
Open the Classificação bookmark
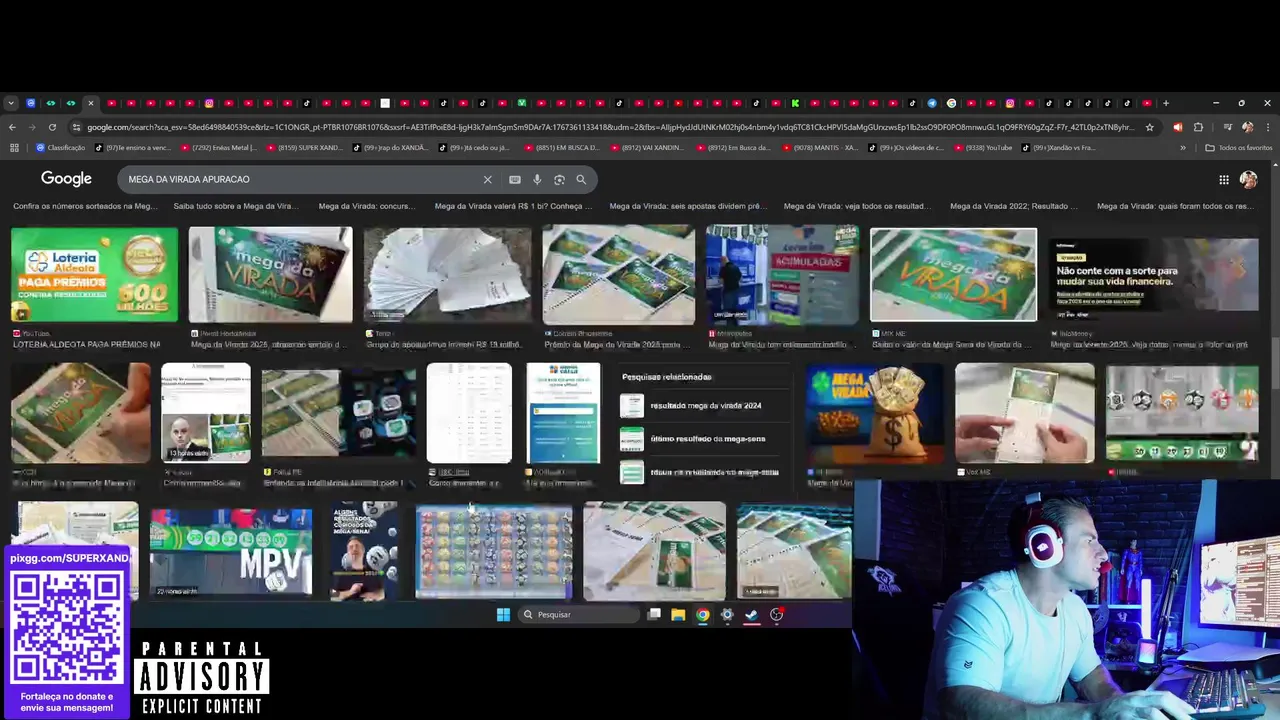[61, 148]
